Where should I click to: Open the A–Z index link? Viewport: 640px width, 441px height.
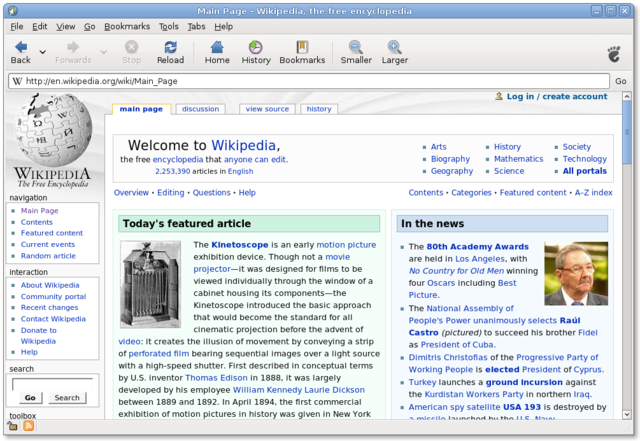click(593, 193)
